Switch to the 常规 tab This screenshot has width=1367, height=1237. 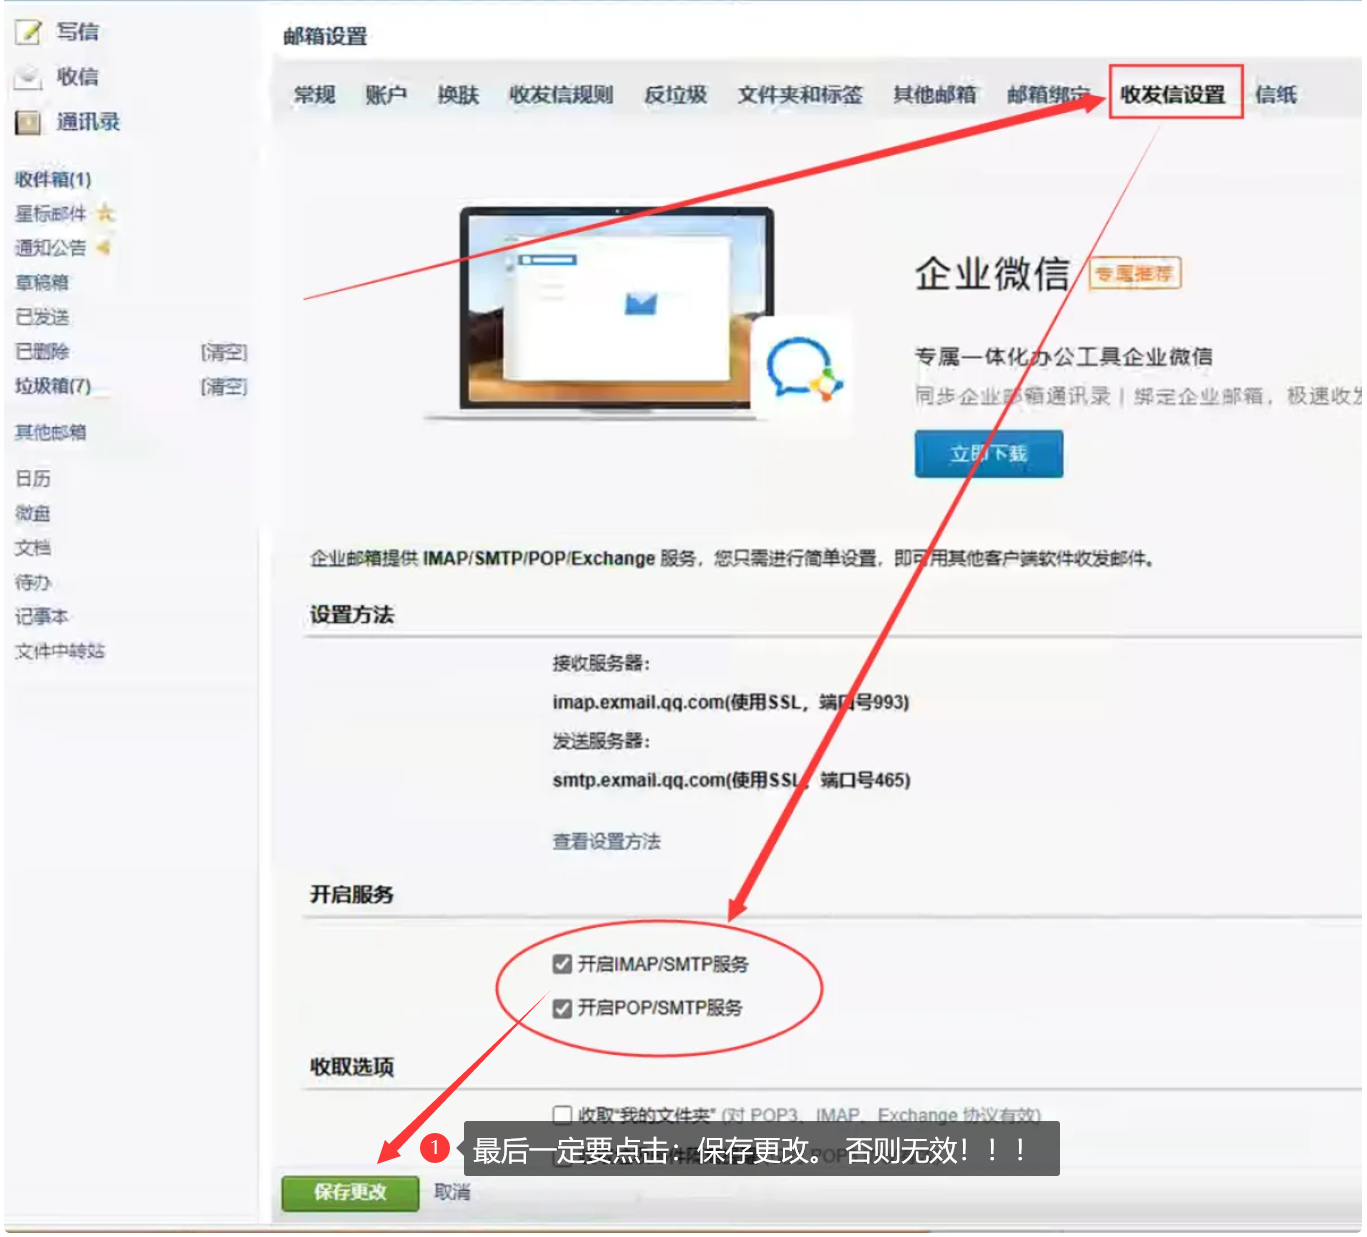(x=314, y=95)
